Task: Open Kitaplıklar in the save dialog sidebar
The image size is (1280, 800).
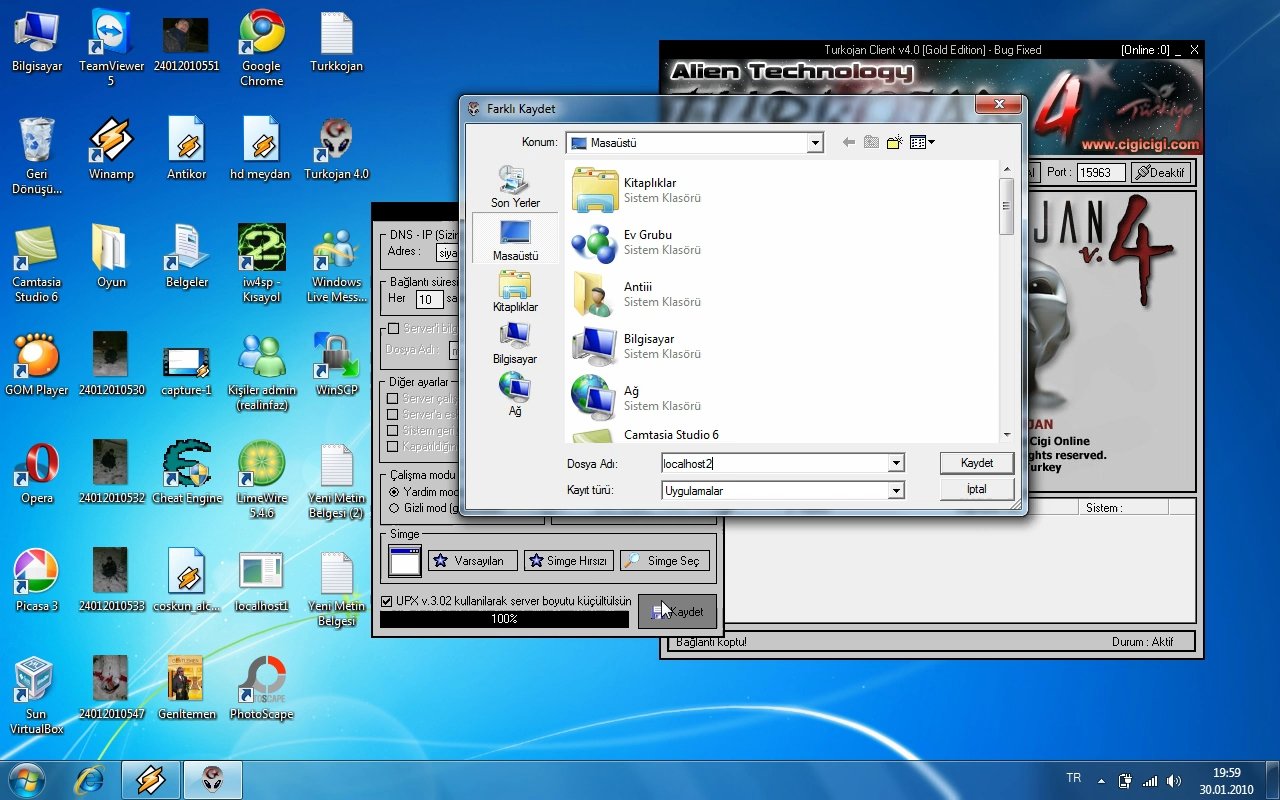Action: pyautogui.click(x=515, y=292)
